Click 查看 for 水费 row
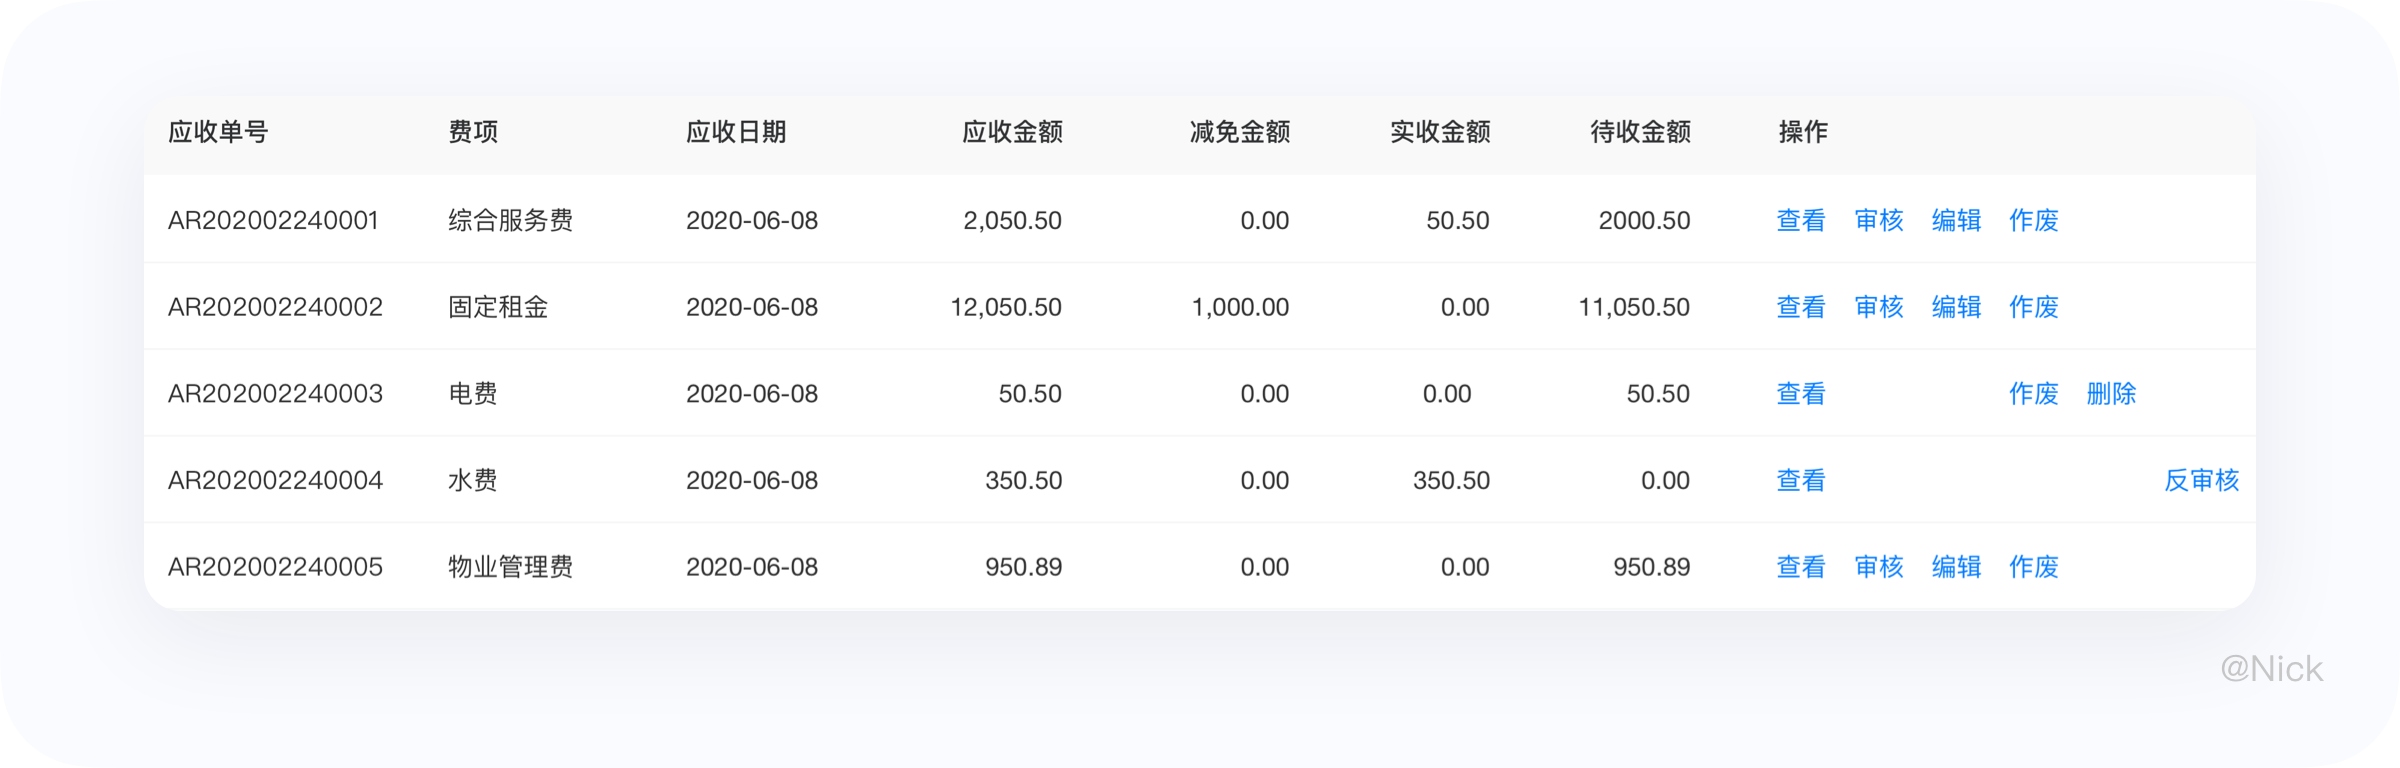The height and width of the screenshot is (768, 2400). point(1801,481)
